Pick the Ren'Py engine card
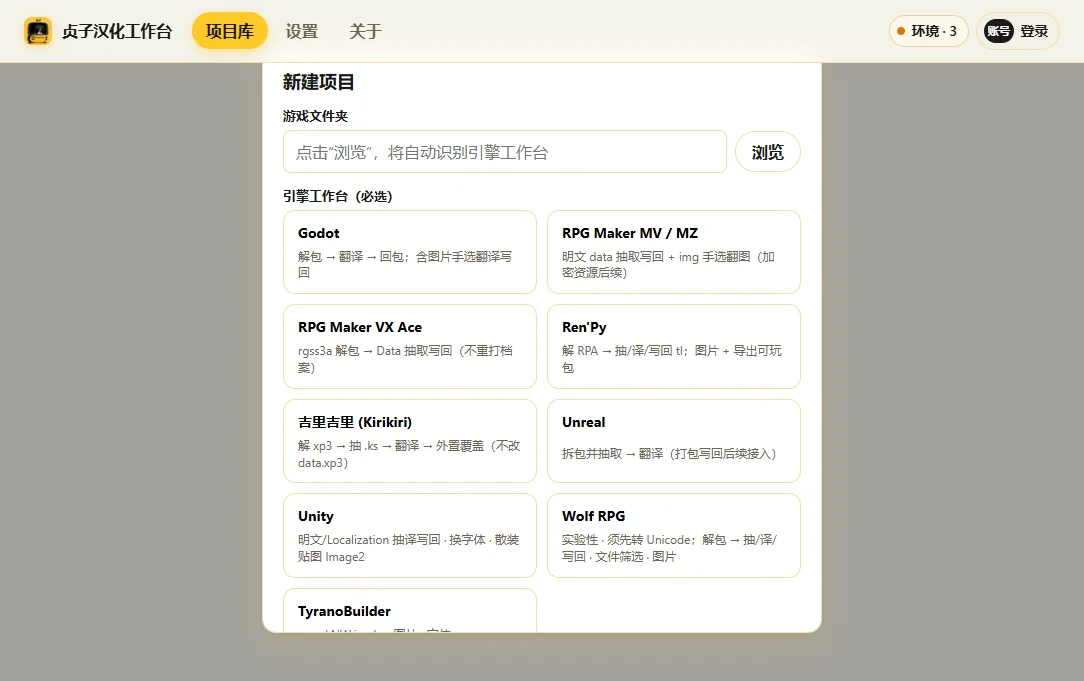The width and height of the screenshot is (1084, 681). [x=674, y=346]
